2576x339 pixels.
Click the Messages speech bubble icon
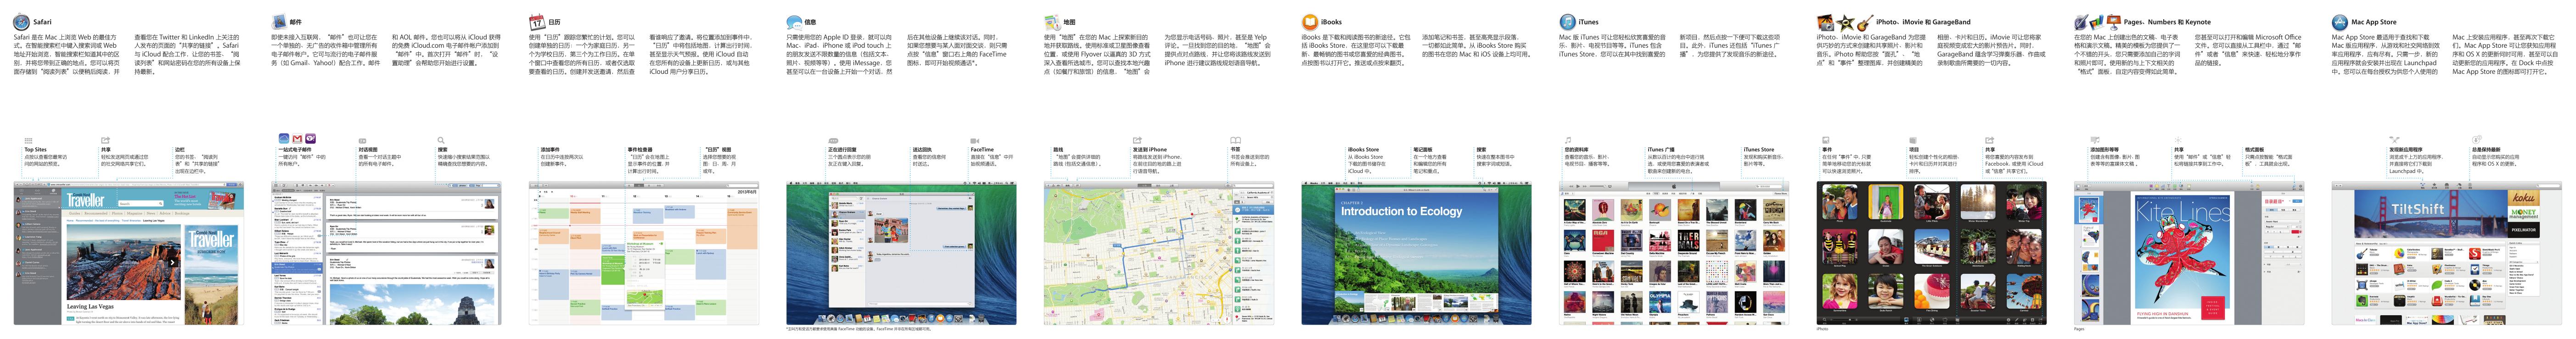point(794,21)
